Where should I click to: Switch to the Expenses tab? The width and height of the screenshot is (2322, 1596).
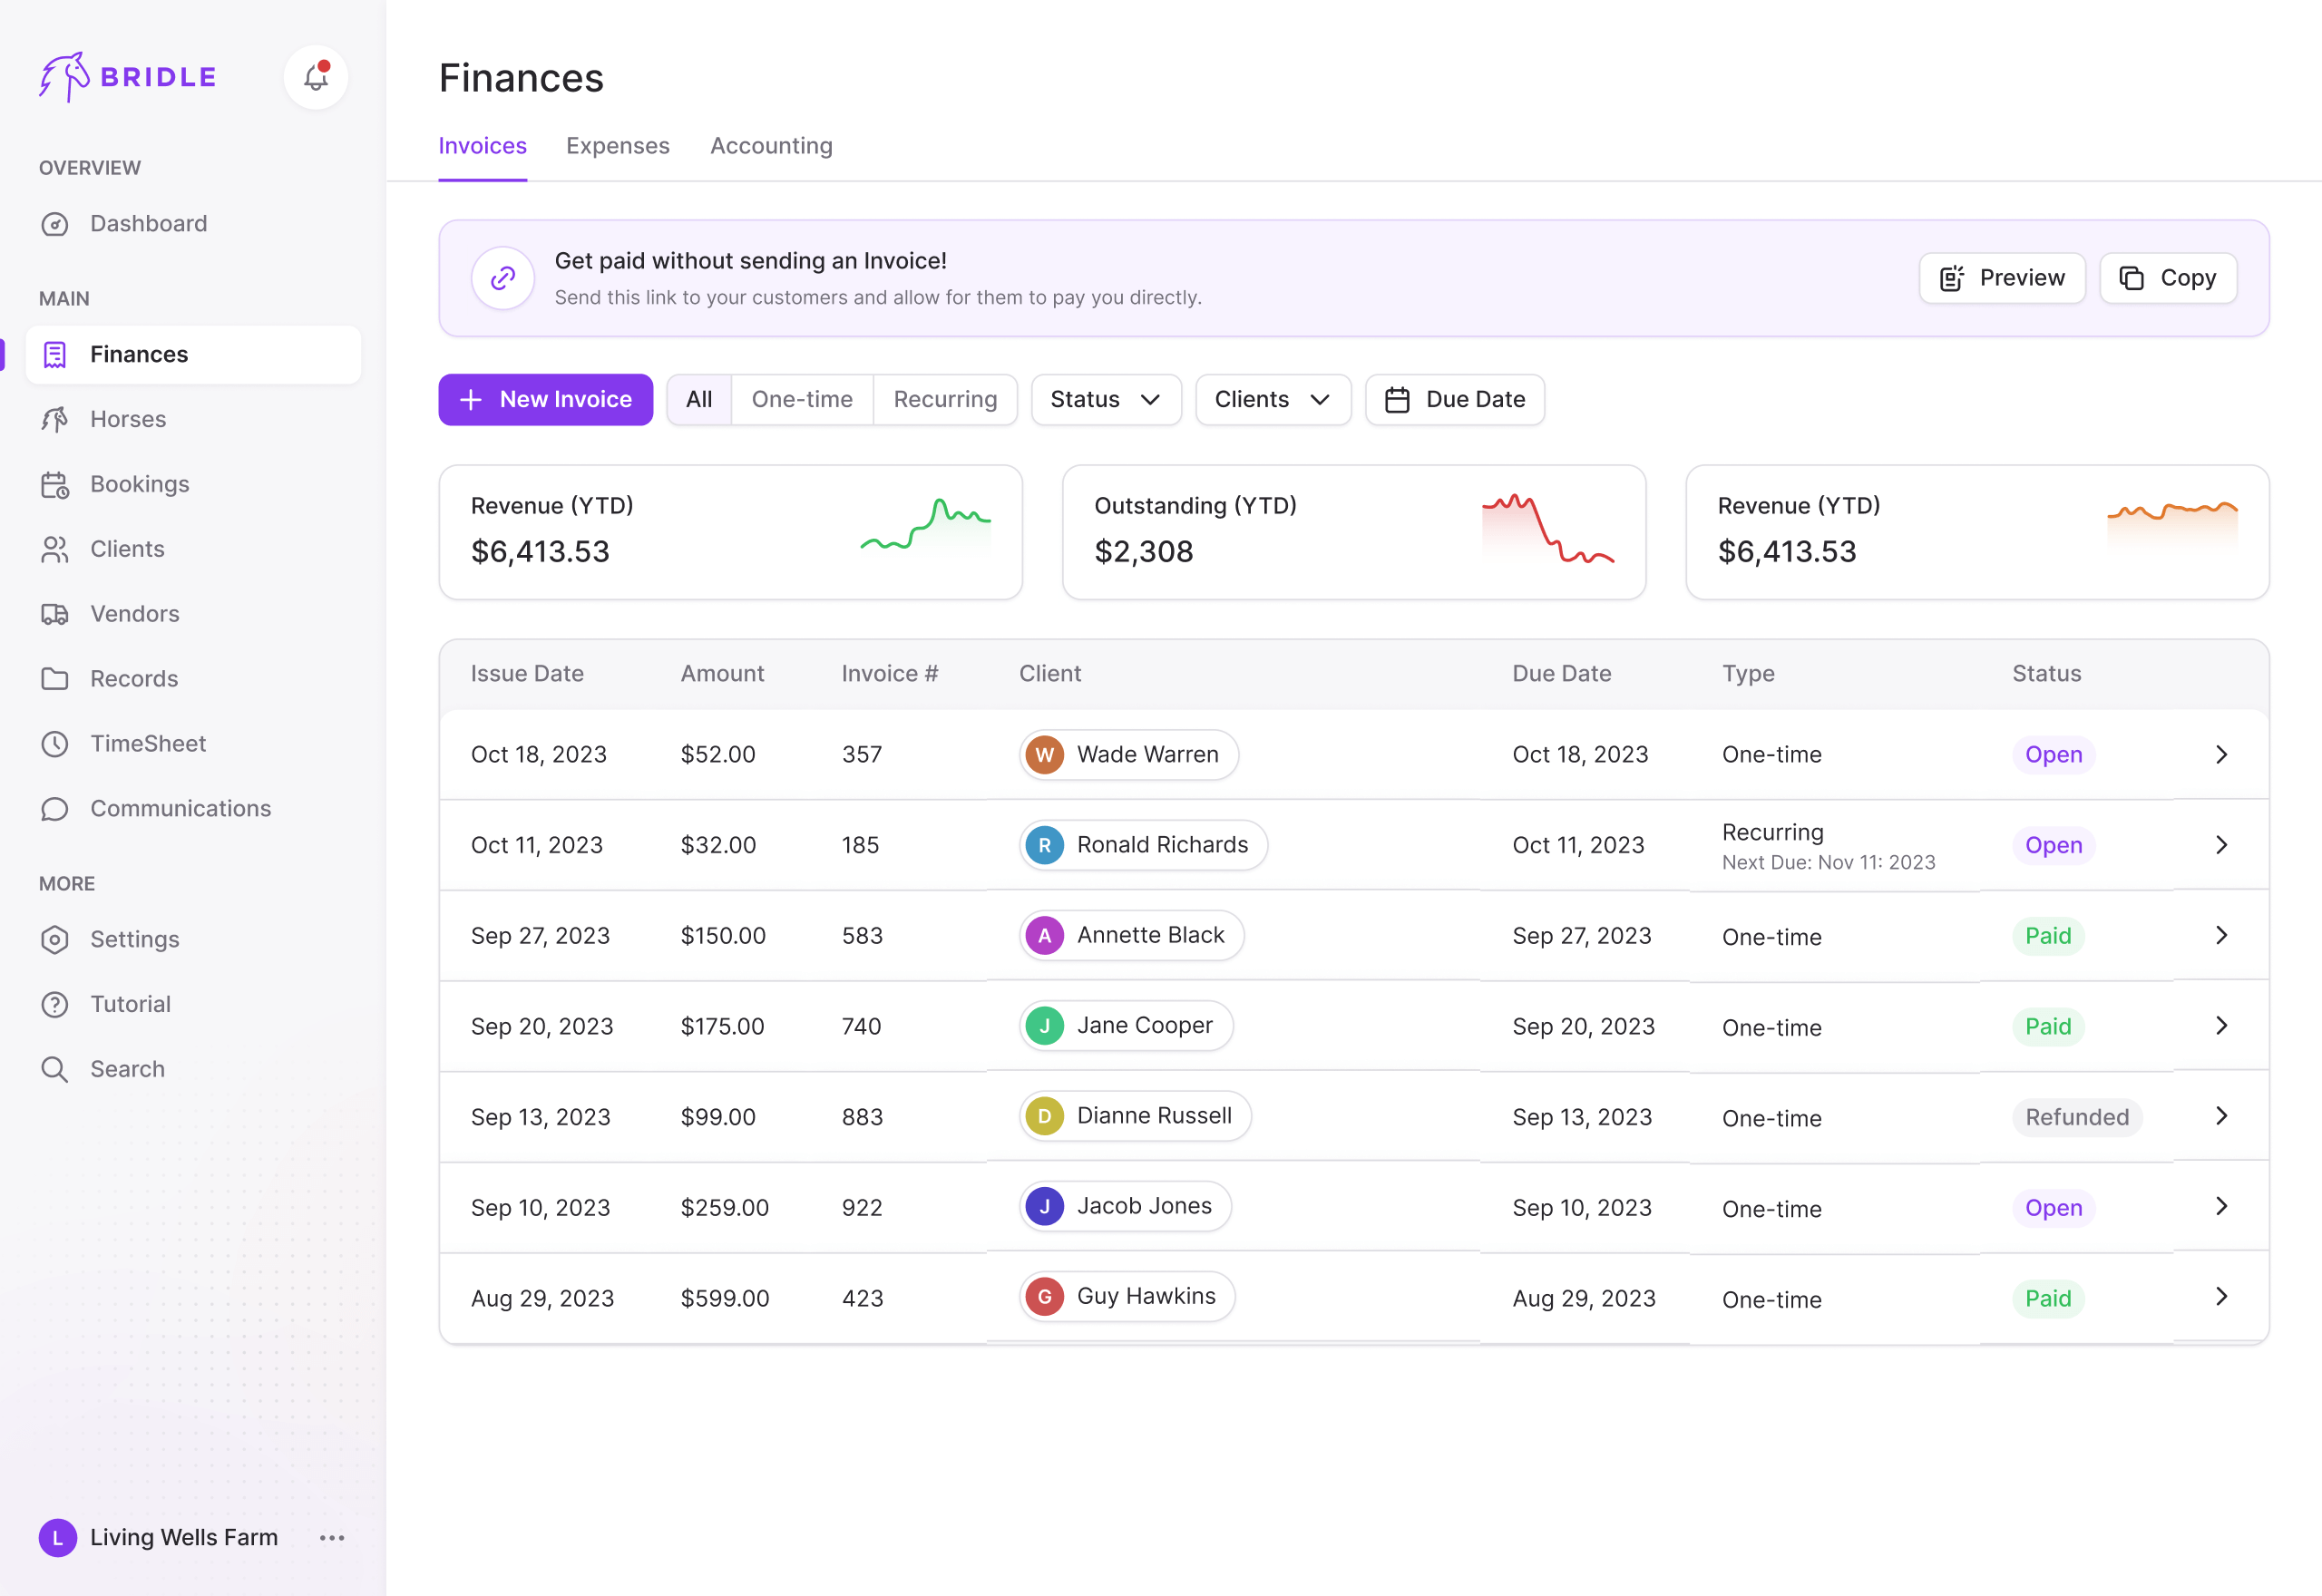pyautogui.click(x=618, y=146)
